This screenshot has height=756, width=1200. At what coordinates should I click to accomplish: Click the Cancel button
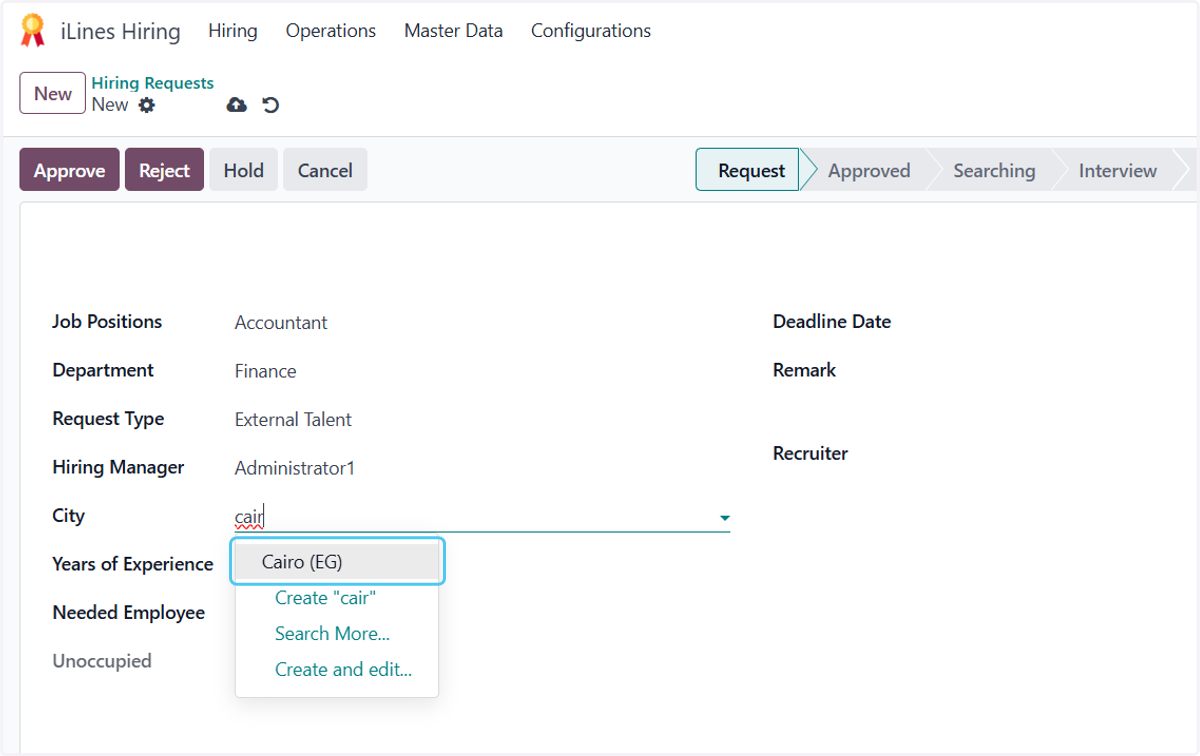pyautogui.click(x=325, y=170)
